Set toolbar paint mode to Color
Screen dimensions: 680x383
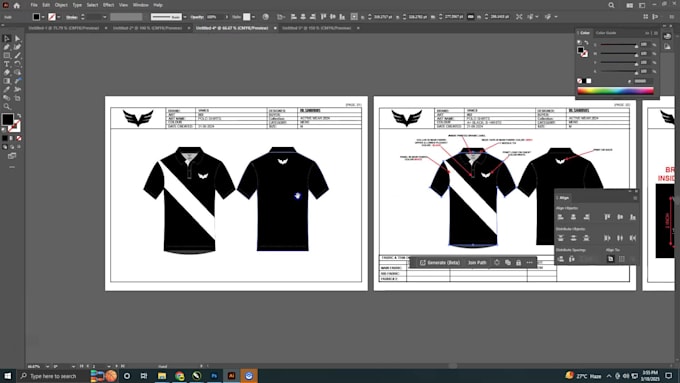5,138
